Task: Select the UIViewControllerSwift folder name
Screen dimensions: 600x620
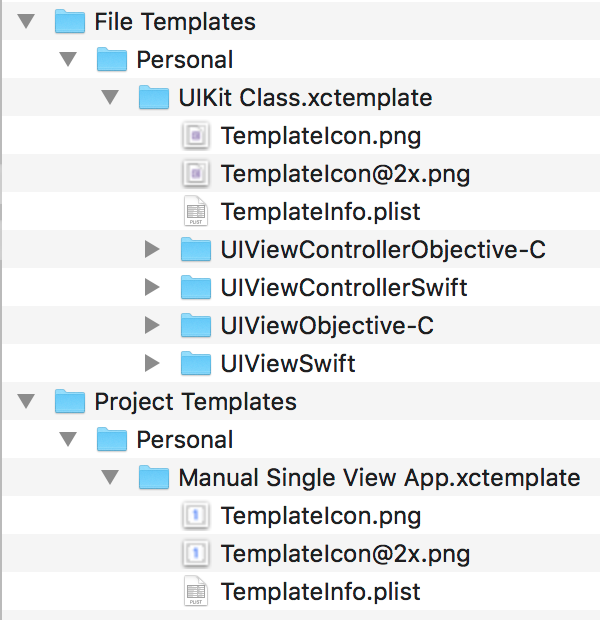Action: (344, 287)
